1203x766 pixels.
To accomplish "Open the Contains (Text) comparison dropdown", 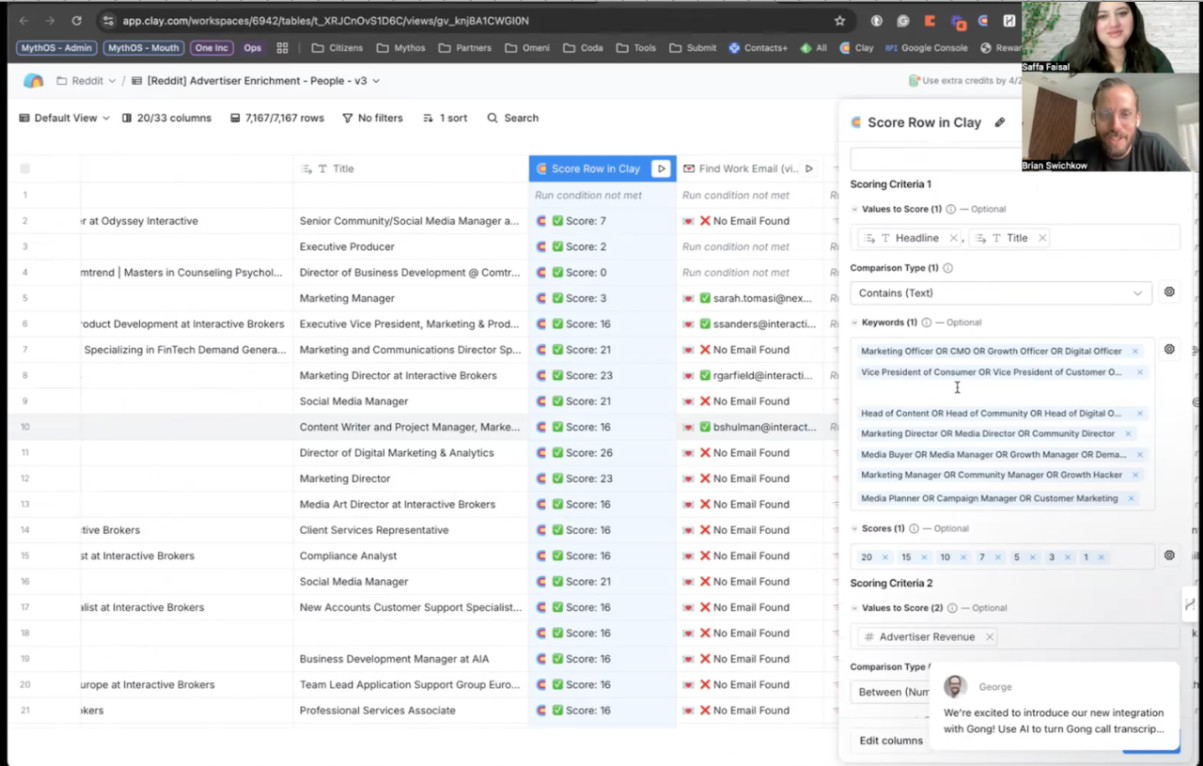I will (x=1001, y=293).
